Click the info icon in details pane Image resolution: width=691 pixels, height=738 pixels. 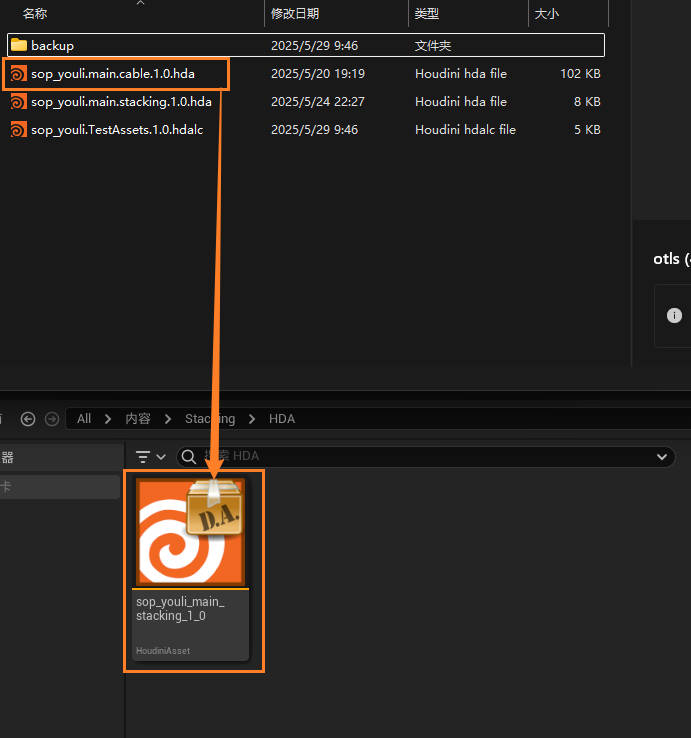coord(674,314)
